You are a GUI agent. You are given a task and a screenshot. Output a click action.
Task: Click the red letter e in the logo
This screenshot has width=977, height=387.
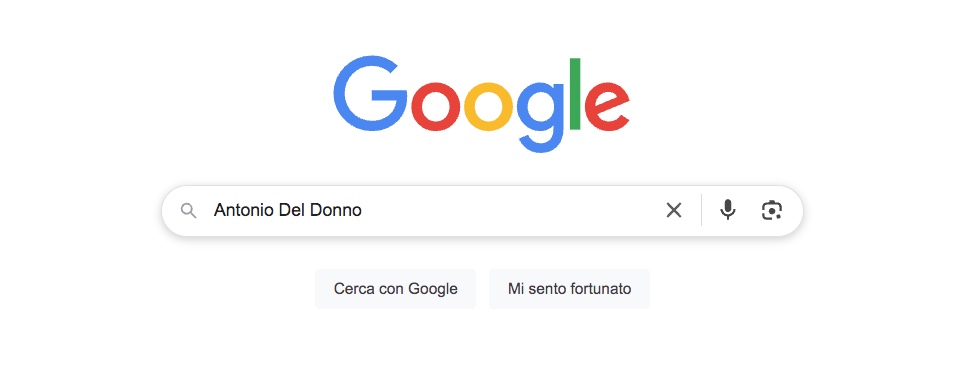tap(607, 107)
